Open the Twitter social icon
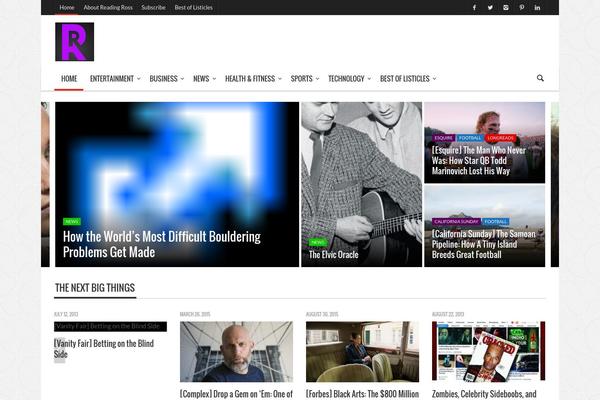Screen dimensions: 600x400 490,8
